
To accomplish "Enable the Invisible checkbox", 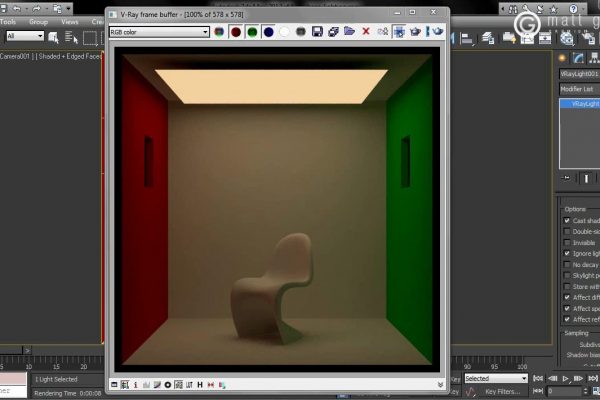I will click(x=567, y=243).
